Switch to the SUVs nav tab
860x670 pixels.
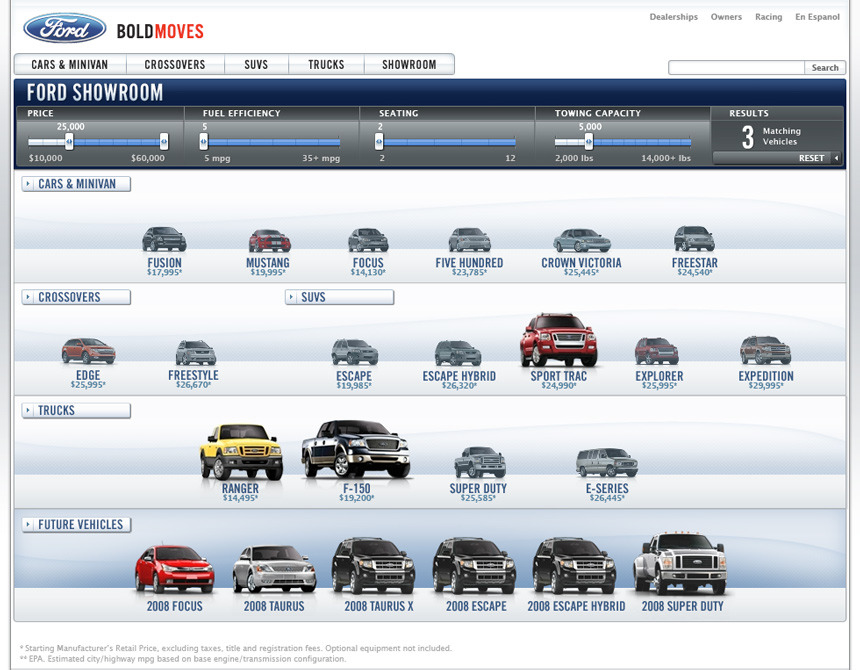click(256, 64)
